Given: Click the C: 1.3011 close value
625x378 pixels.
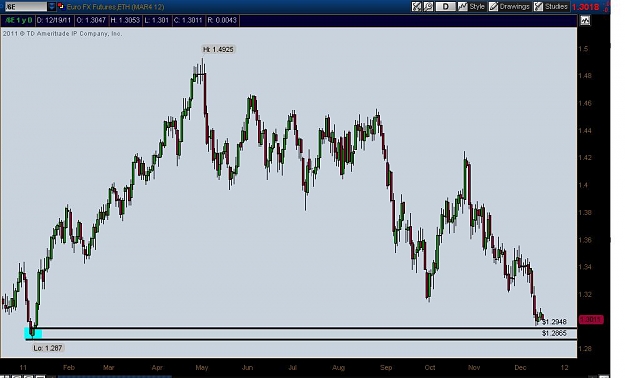Looking at the screenshot, I should [189, 20].
